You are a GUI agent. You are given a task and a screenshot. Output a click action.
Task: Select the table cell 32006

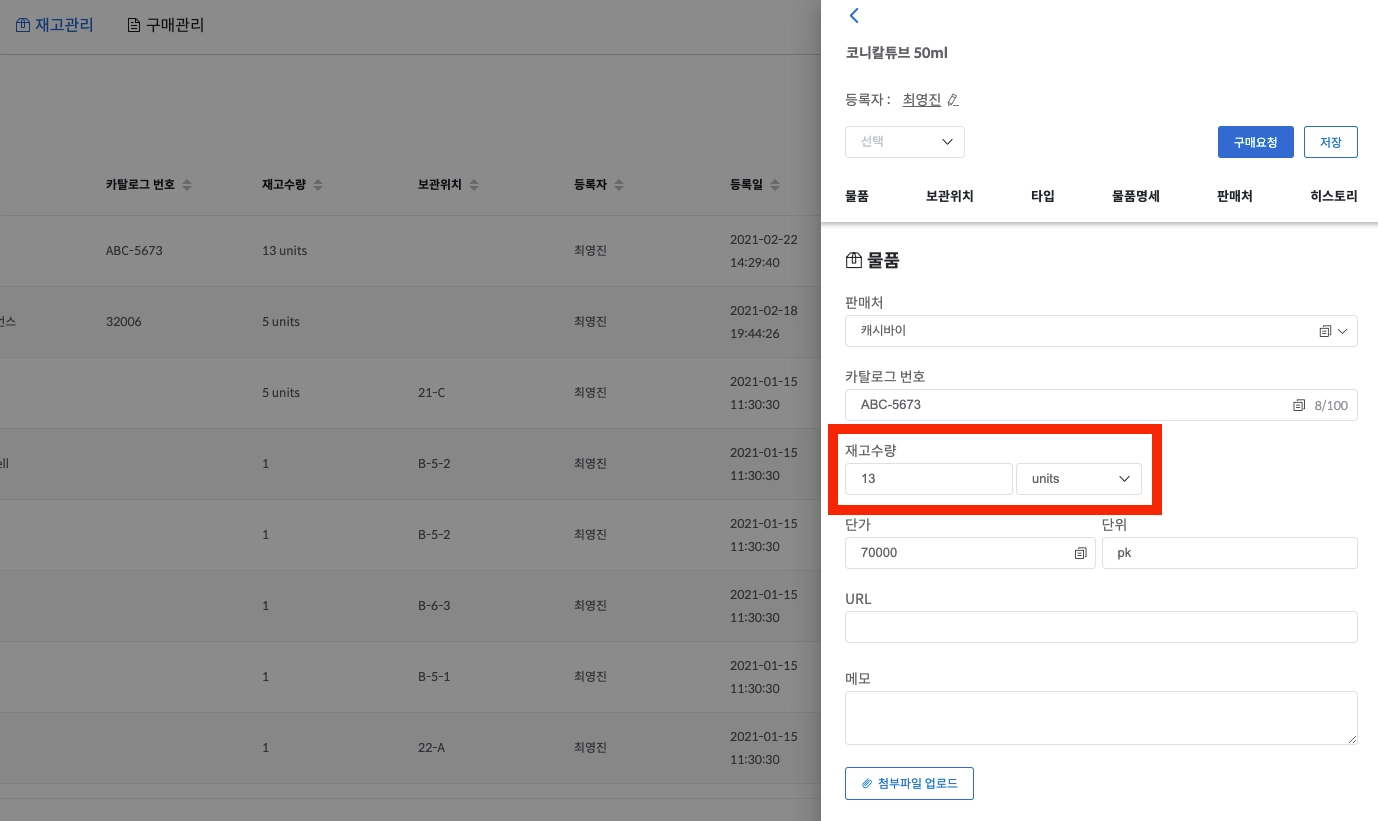(124, 322)
